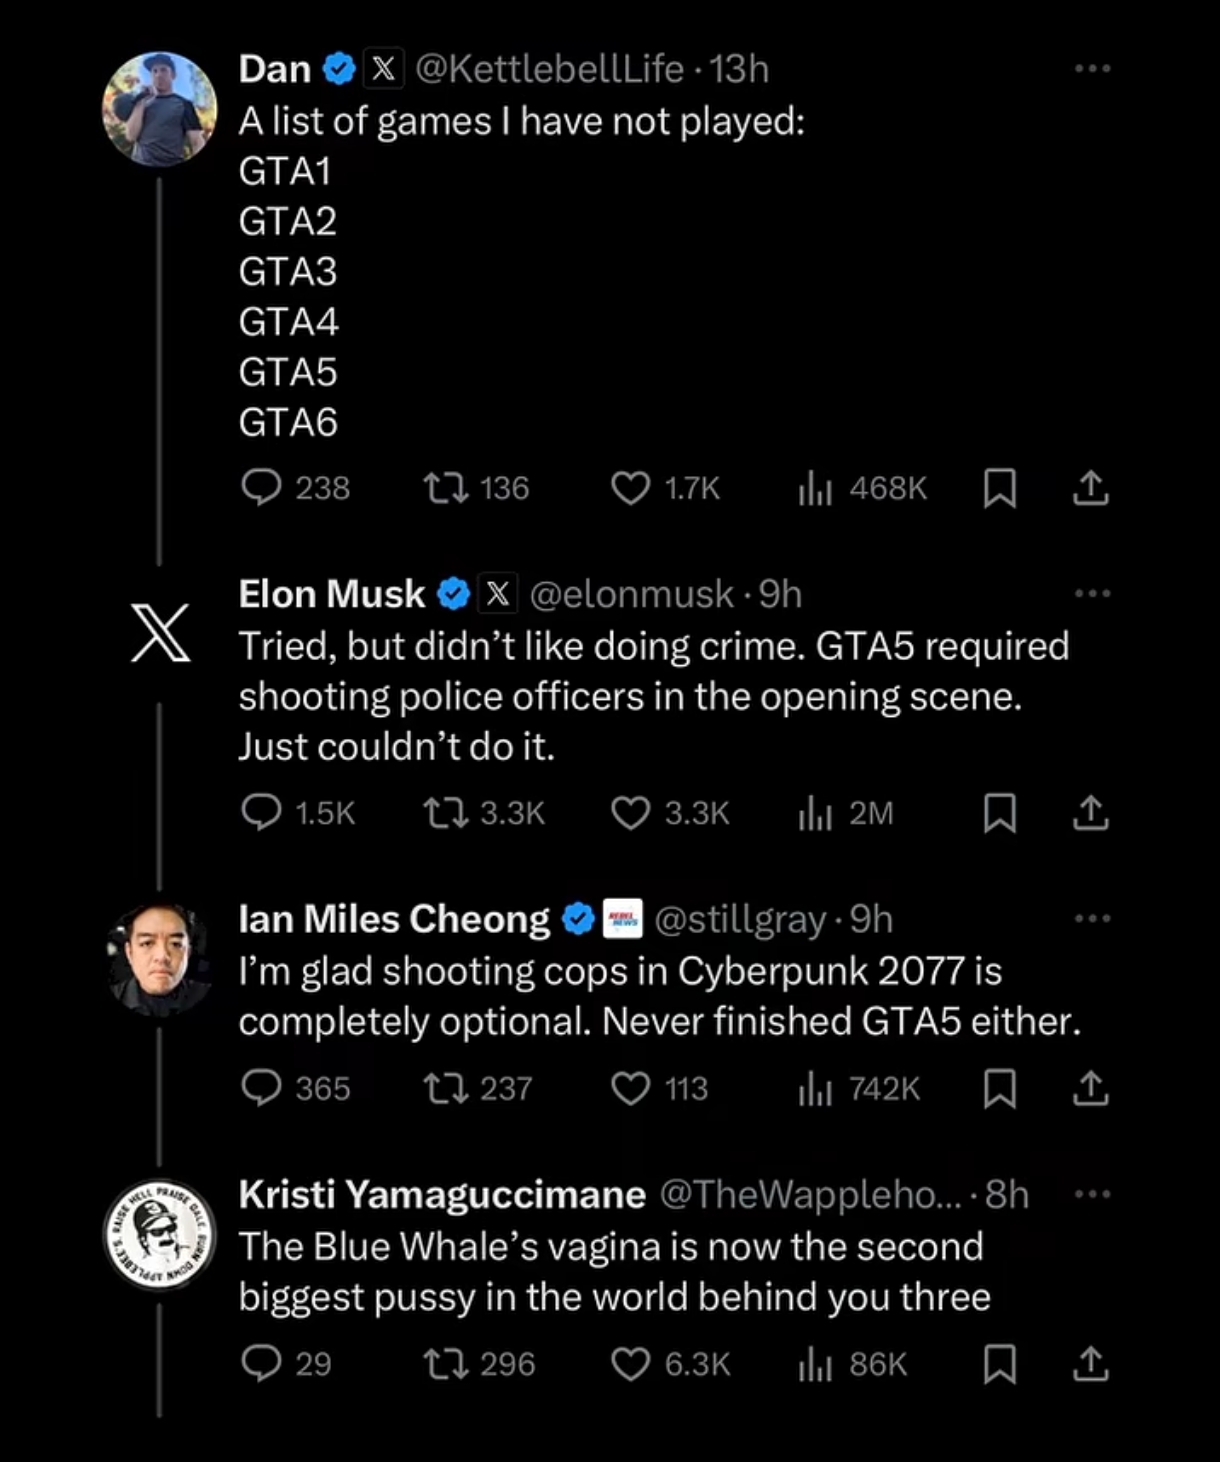Click Ian Miles Cheong's avatar

pyautogui.click(x=159, y=959)
